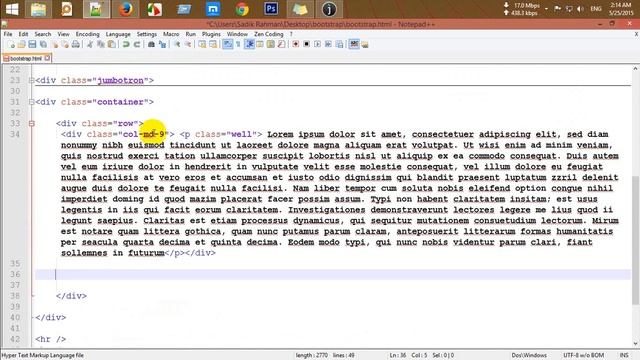
Task: Cut selection using scissors icon
Action: 90,44
